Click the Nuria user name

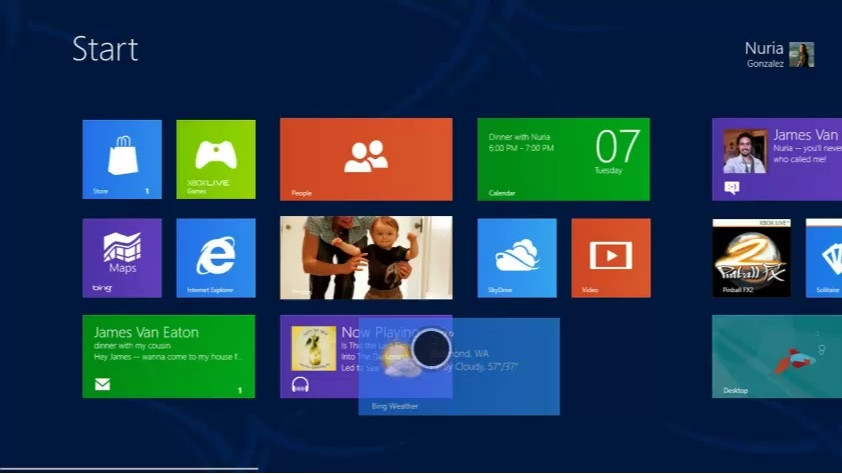764,48
